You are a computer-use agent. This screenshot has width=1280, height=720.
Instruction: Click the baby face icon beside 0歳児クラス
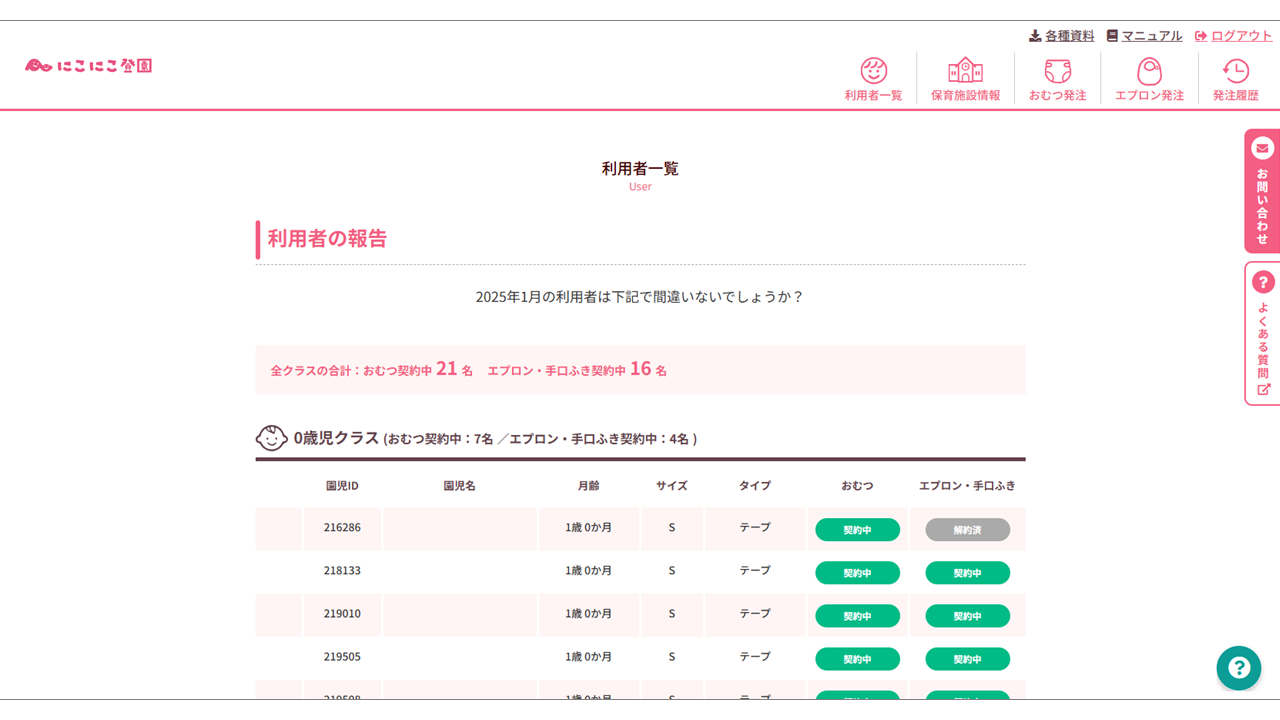tap(271, 438)
